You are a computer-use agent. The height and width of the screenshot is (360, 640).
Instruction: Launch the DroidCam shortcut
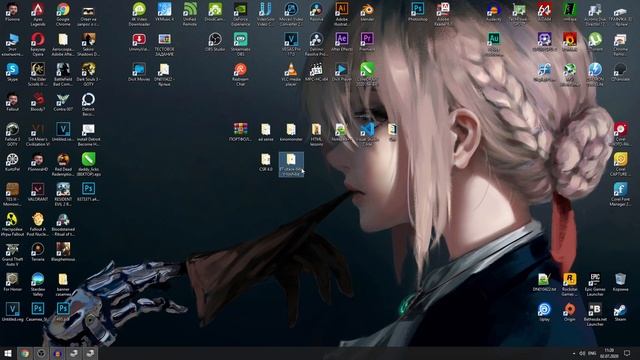coord(215,11)
